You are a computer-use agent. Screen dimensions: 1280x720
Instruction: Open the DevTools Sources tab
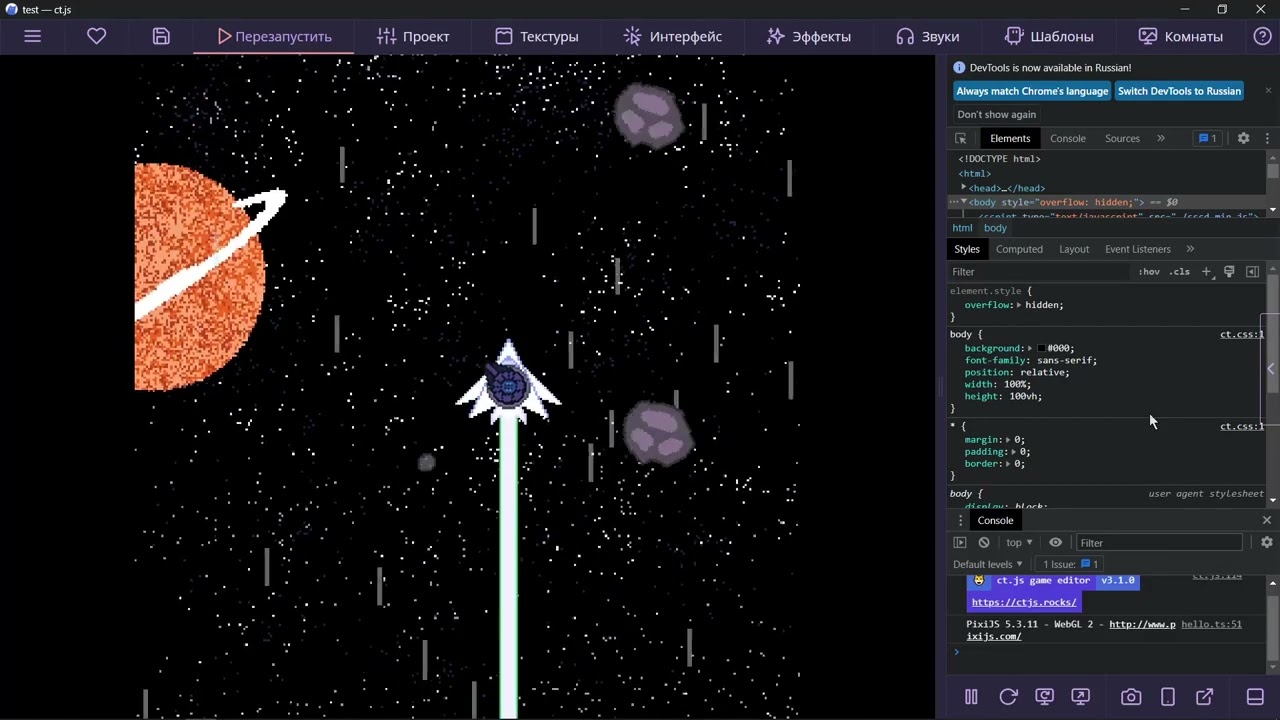tap(1122, 138)
